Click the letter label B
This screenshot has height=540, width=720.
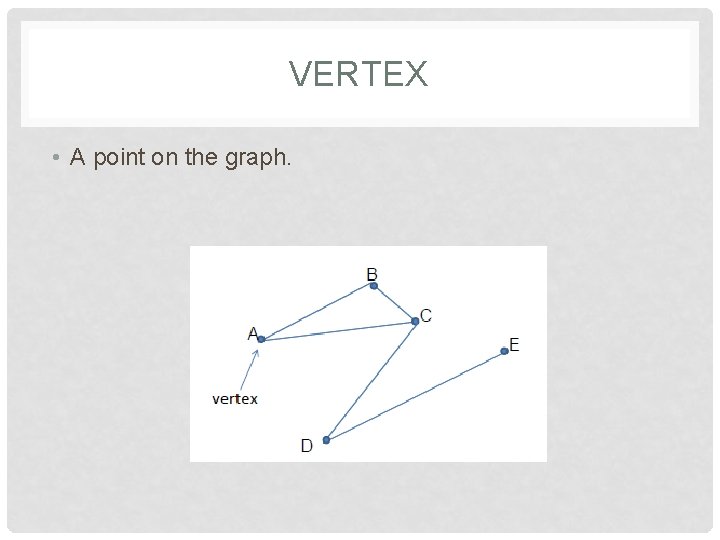point(372,274)
